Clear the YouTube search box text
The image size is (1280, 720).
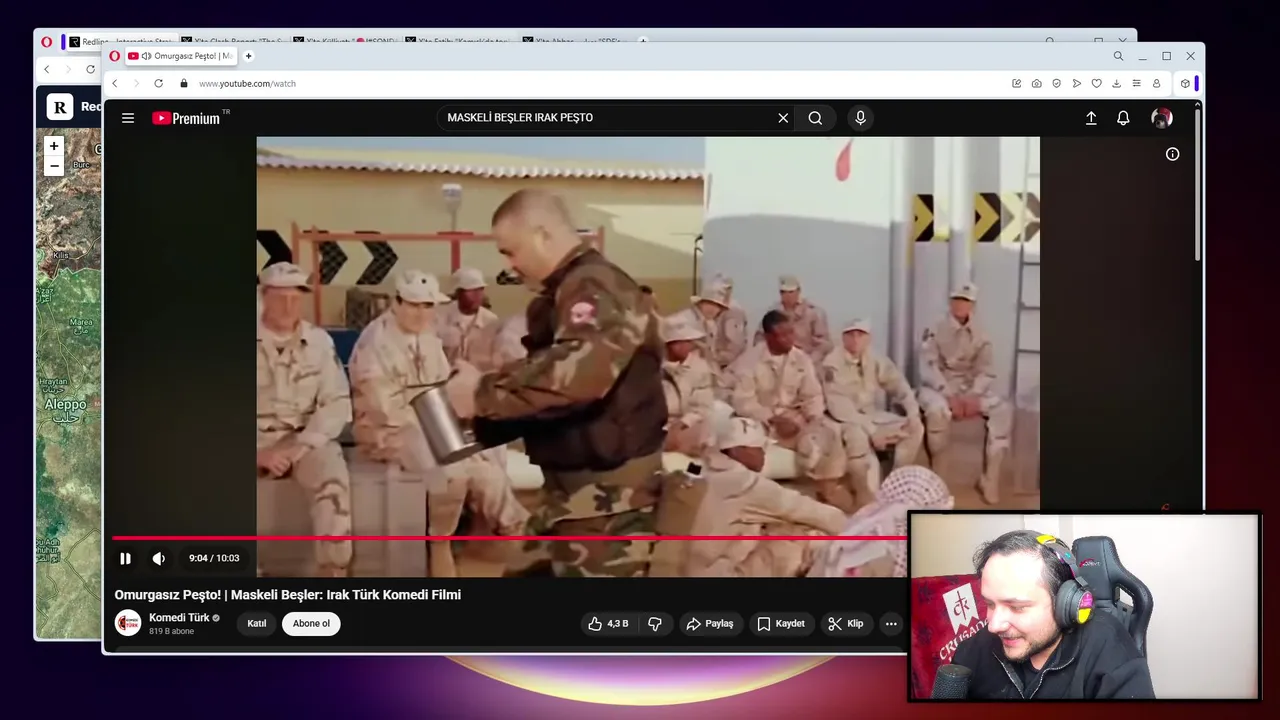click(x=783, y=118)
